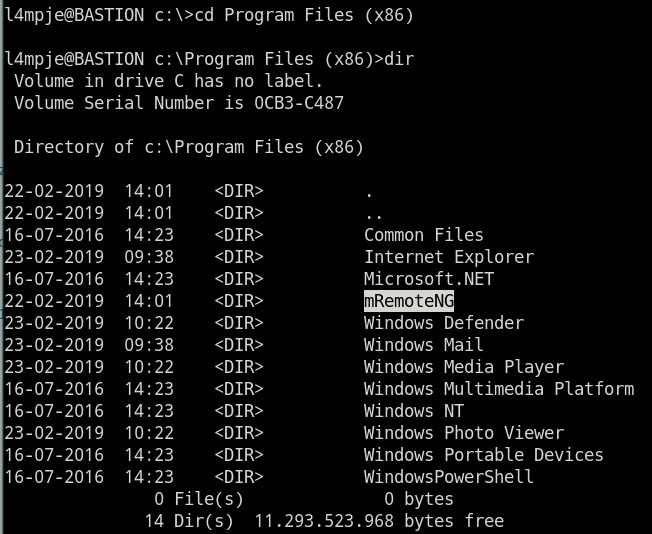Viewport: 652px width, 534px height.
Task: Click the Microsoft.NET folder name
Action: click(x=428, y=279)
